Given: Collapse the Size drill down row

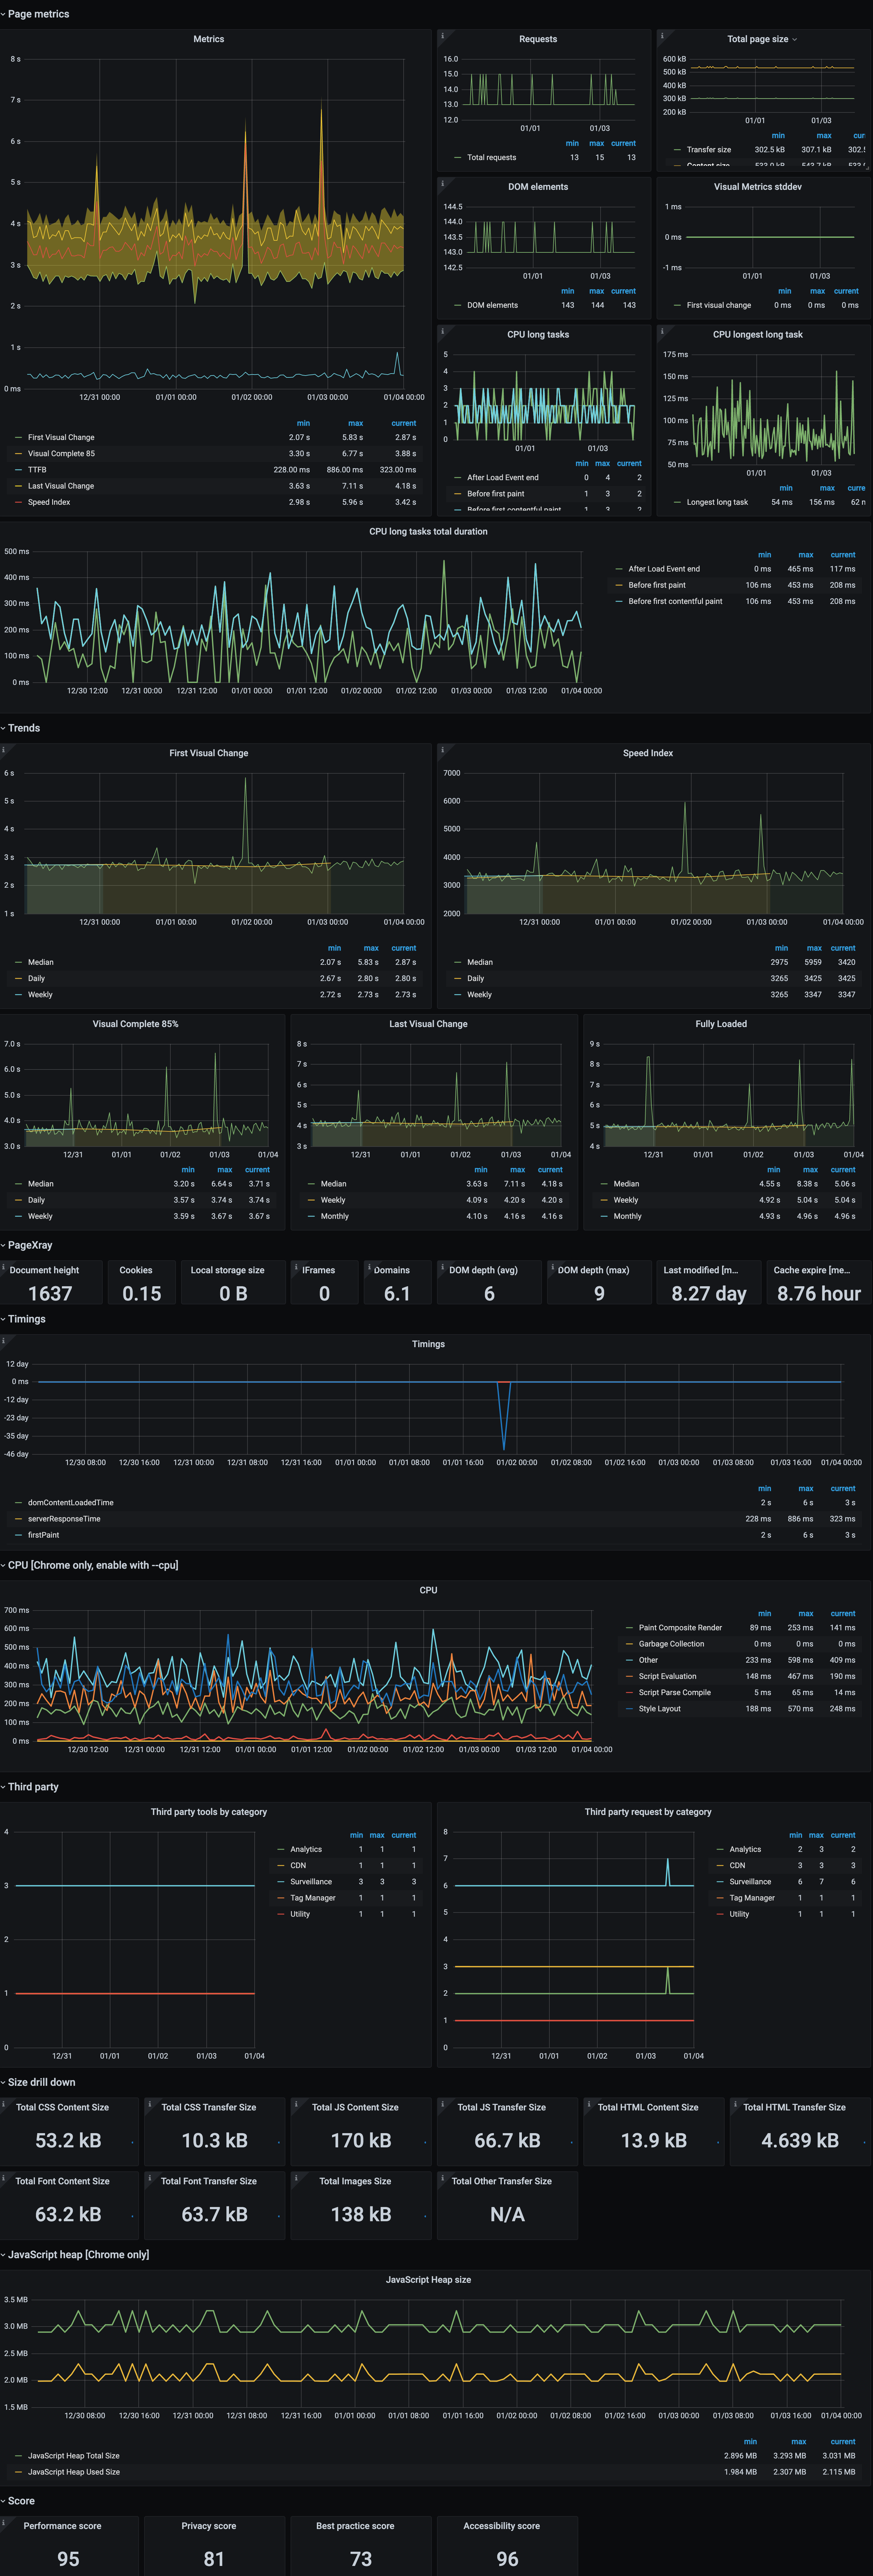Looking at the screenshot, I should 38,2082.
